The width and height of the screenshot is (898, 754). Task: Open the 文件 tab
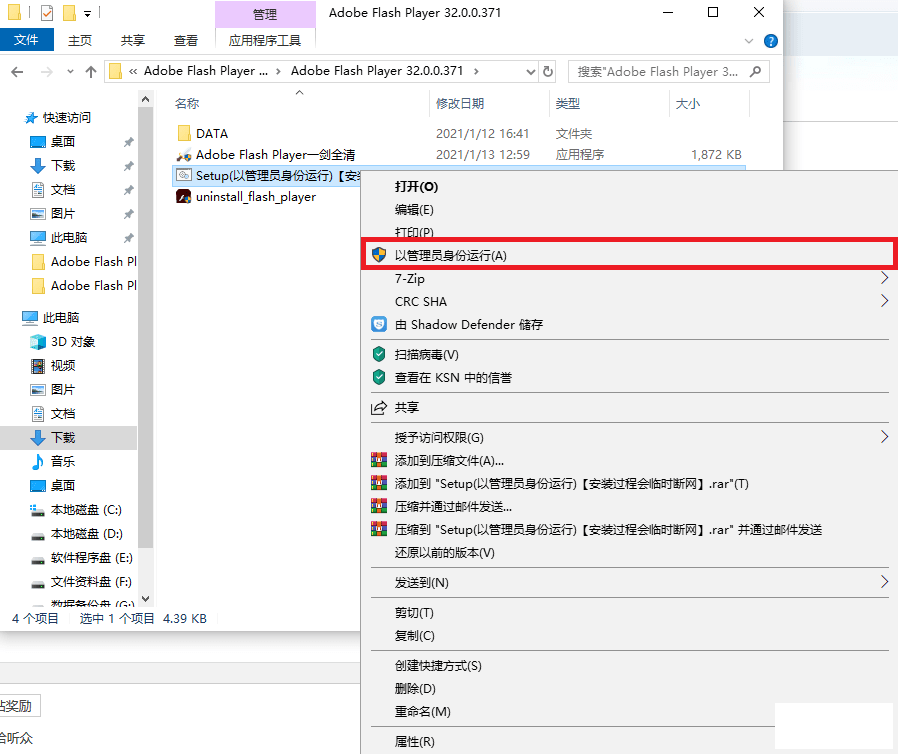click(26, 40)
